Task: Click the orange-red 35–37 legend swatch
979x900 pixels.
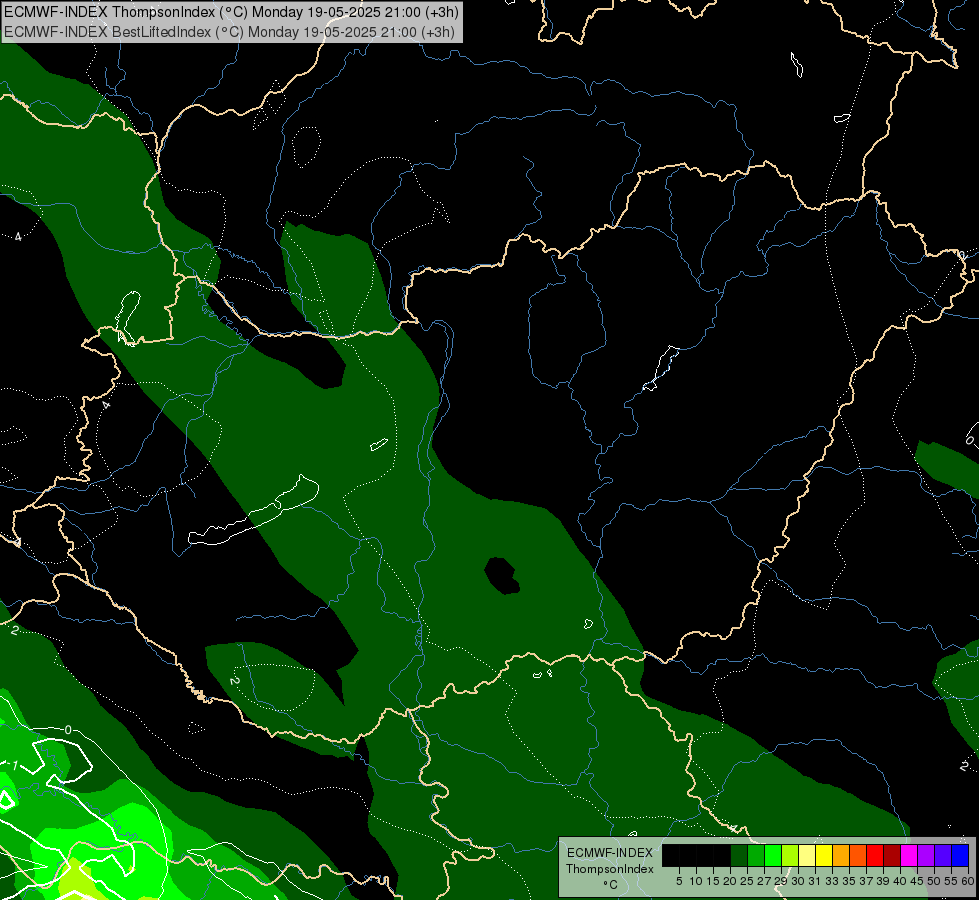Action: pyautogui.click(x=858, y=855)
